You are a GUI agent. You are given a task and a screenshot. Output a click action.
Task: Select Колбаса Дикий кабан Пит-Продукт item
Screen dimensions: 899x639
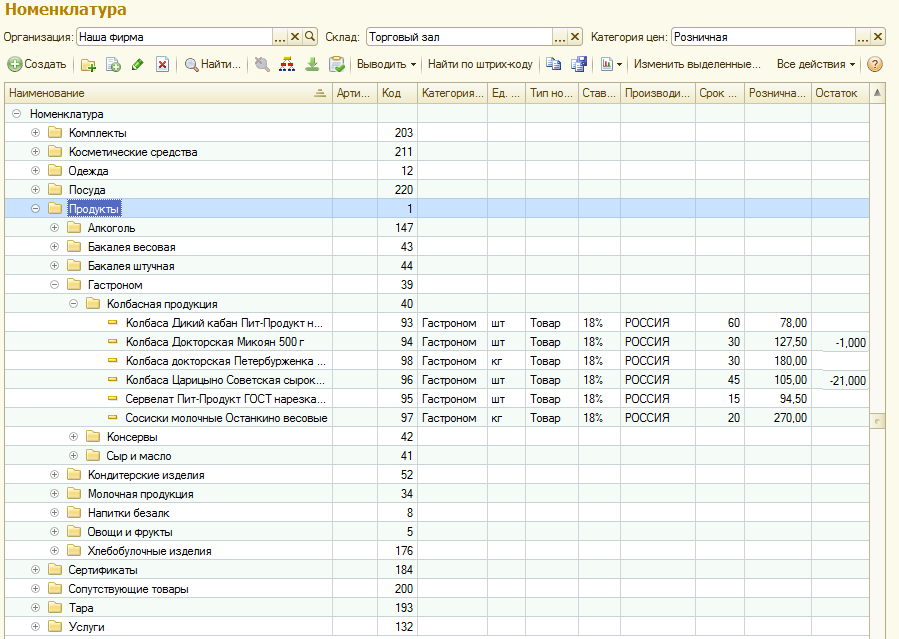coord(437,323)
